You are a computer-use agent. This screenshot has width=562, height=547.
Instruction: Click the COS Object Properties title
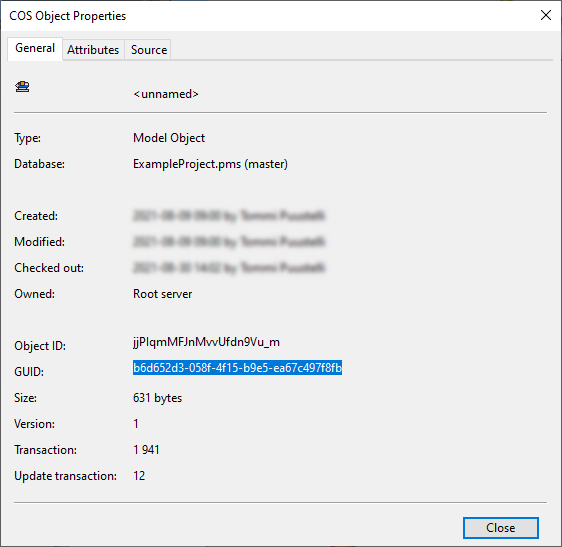(68, 16)
